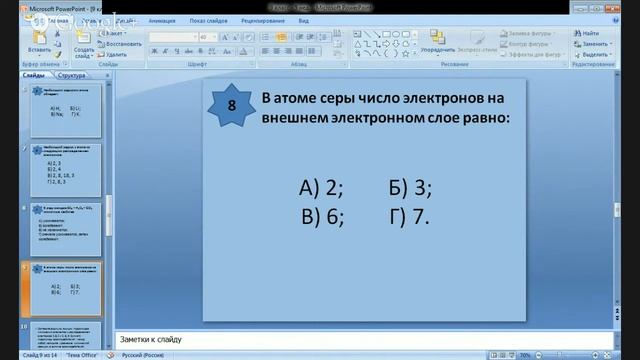
Task: Click the Find (Найти) button
Action: click(x=587, y=33)
